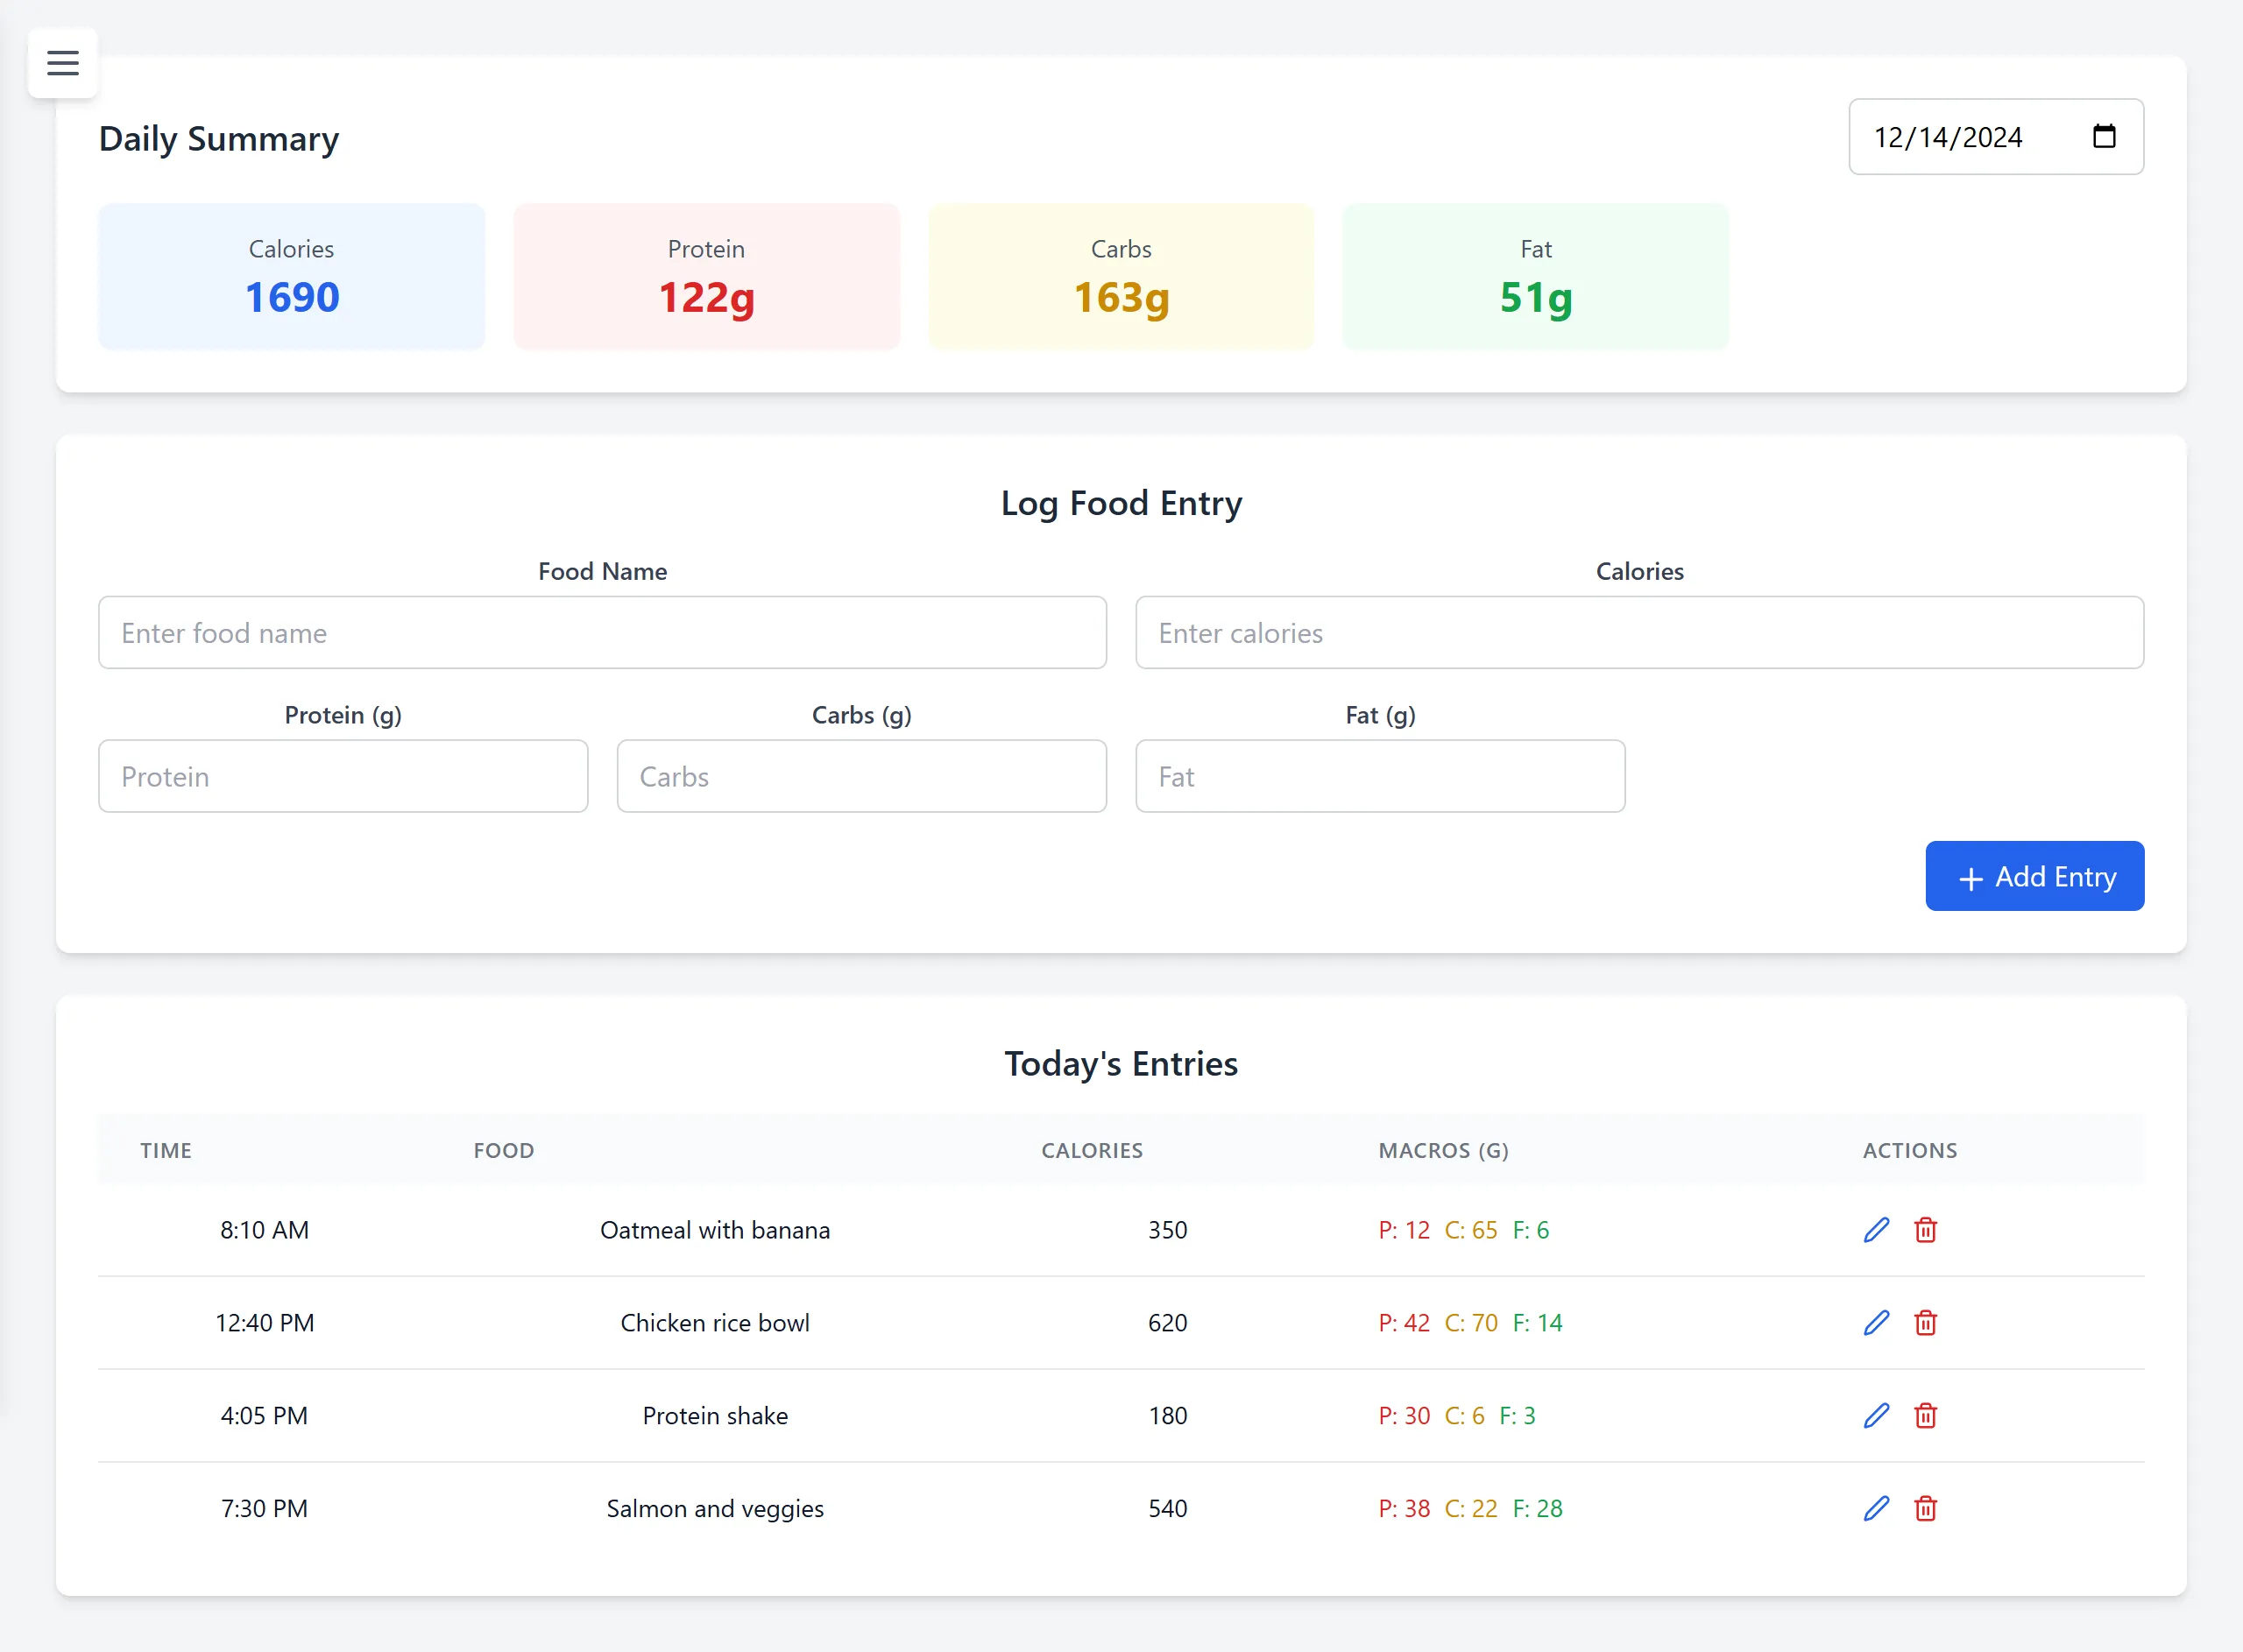This screenshot has height=1652, width=2243.
Task: Click the 'Oatmeal with banana' food cell
Action: point(715,1230)
